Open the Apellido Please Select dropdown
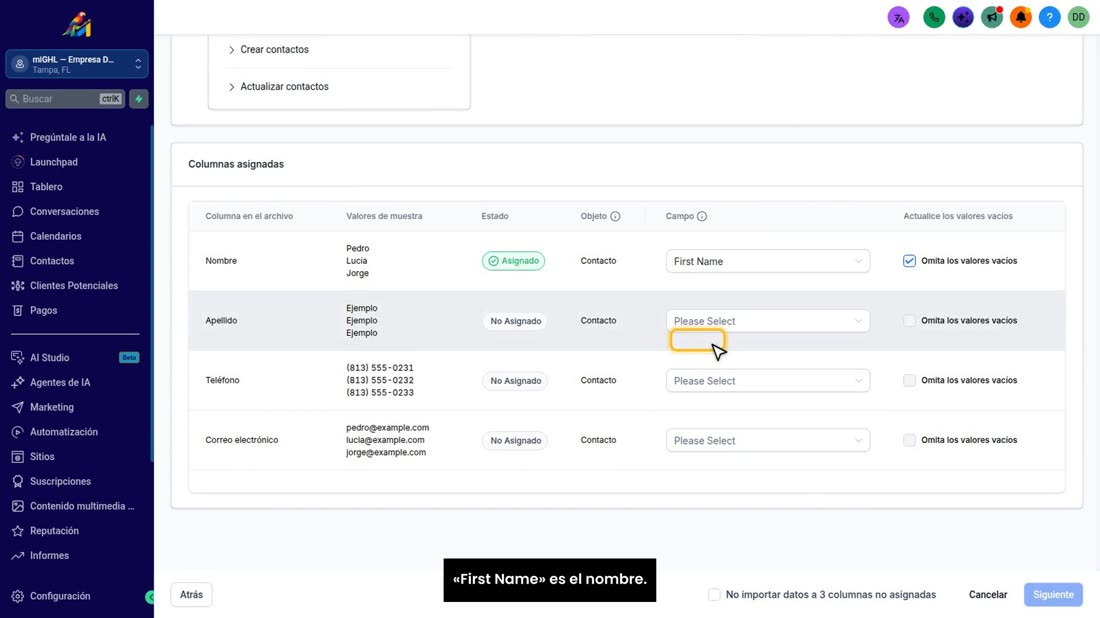Viewport: 1100px width, 618px height. (x=767, y=321)
